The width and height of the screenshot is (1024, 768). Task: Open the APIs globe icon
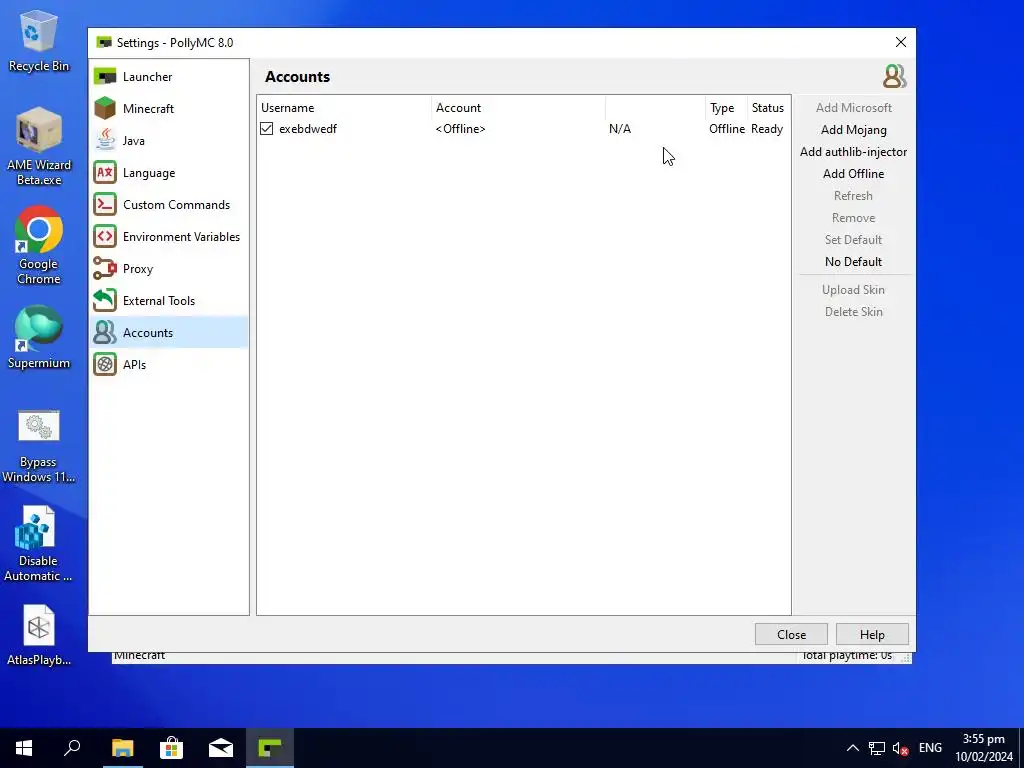pyautogui.click(x=104, y=364)
